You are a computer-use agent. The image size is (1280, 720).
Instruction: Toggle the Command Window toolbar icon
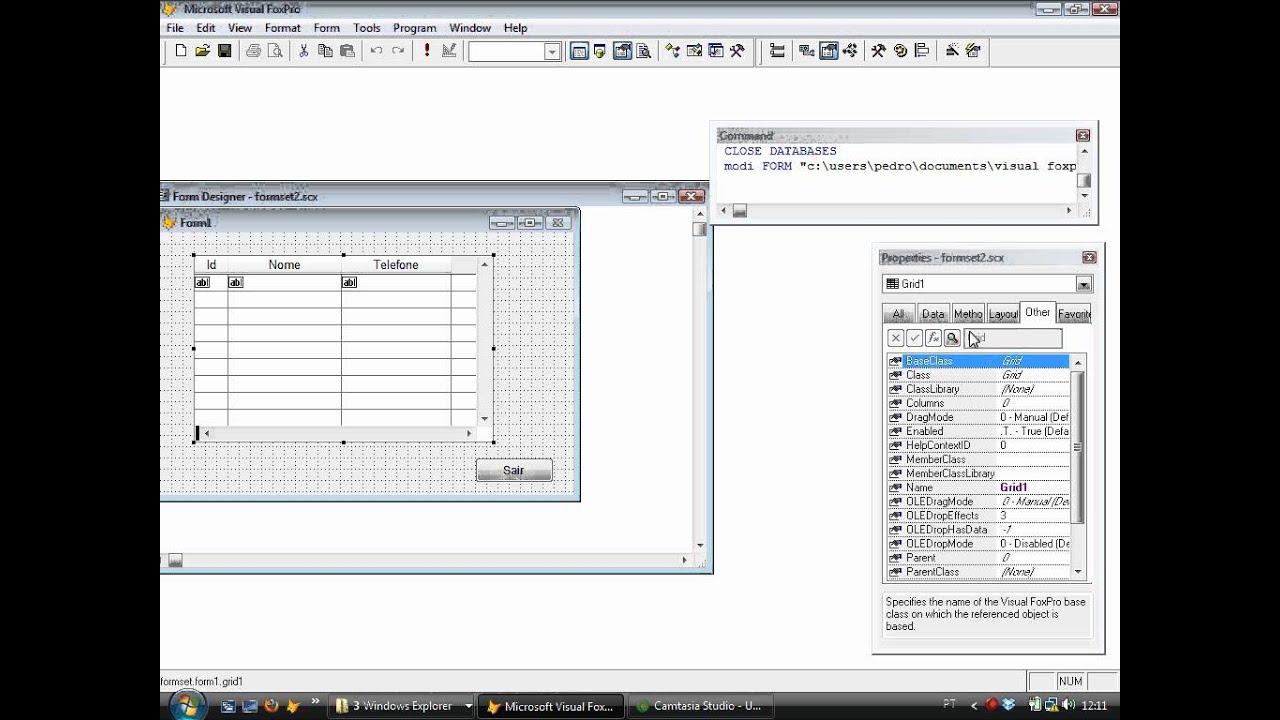[x=579, y=51]
